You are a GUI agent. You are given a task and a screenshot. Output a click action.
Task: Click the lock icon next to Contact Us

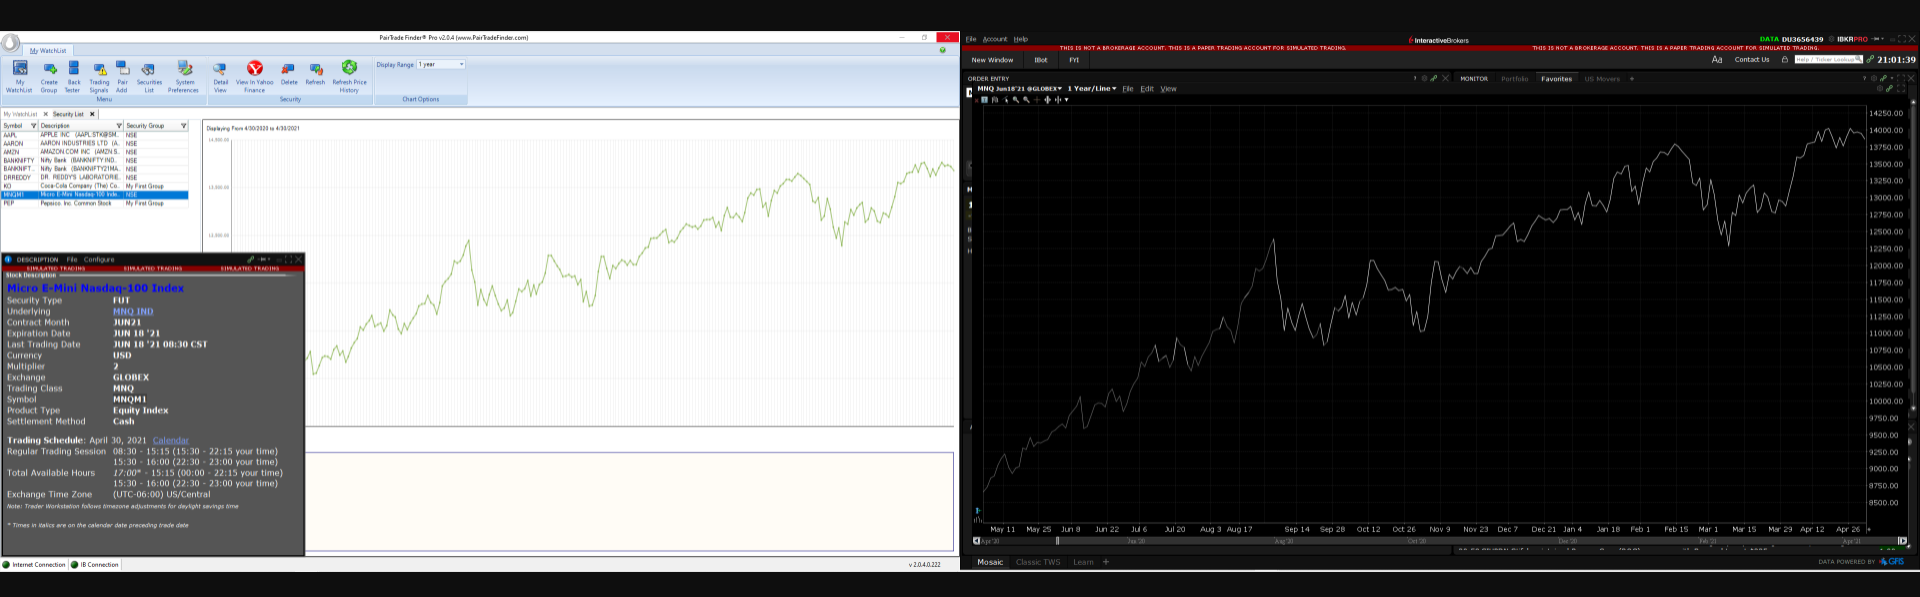coord(1785,60)
